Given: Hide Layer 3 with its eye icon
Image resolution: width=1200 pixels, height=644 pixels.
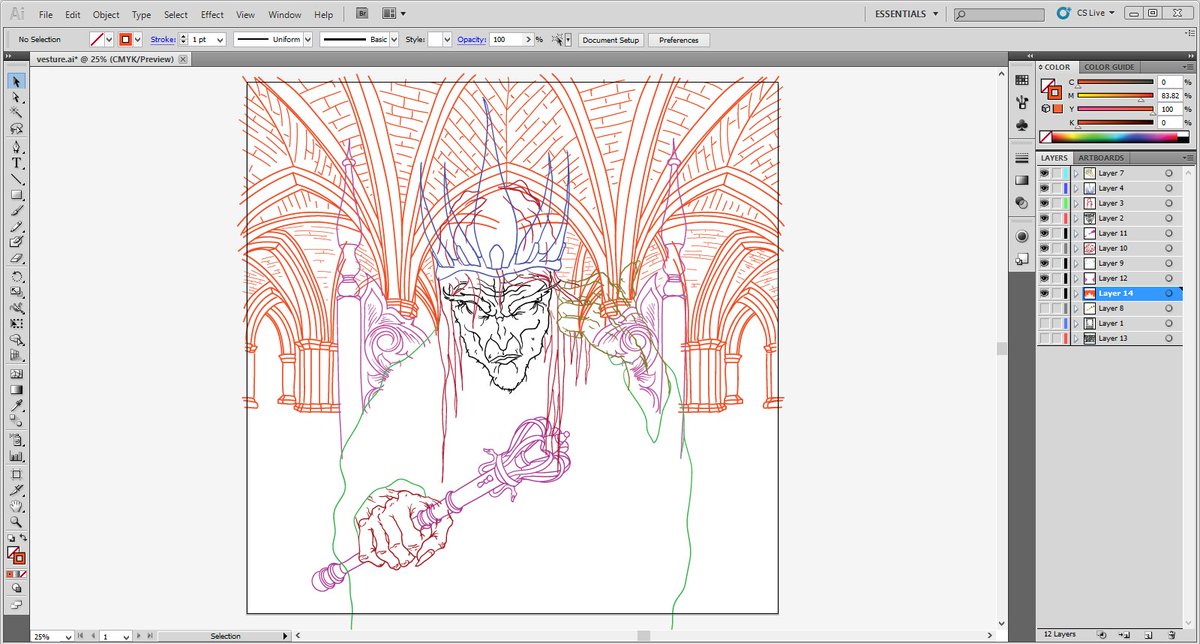Looking at the screenshot, I should (x=1044, y=203).
